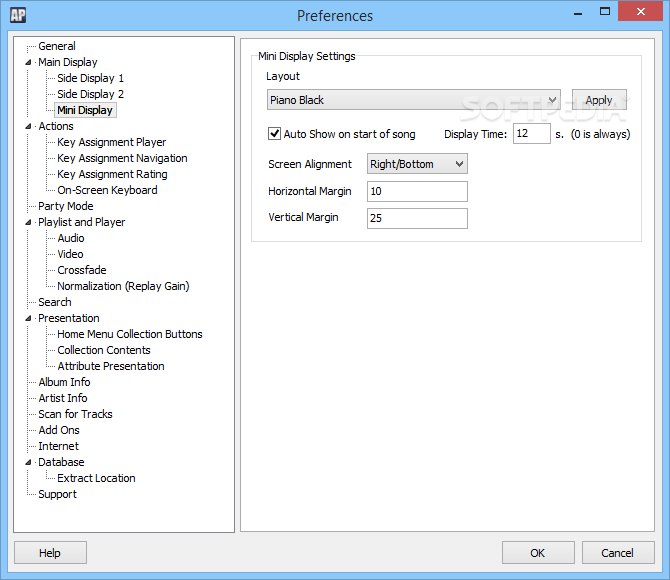Select Presentation tree item
Screen dimensions: 670x580
point(69,318)
